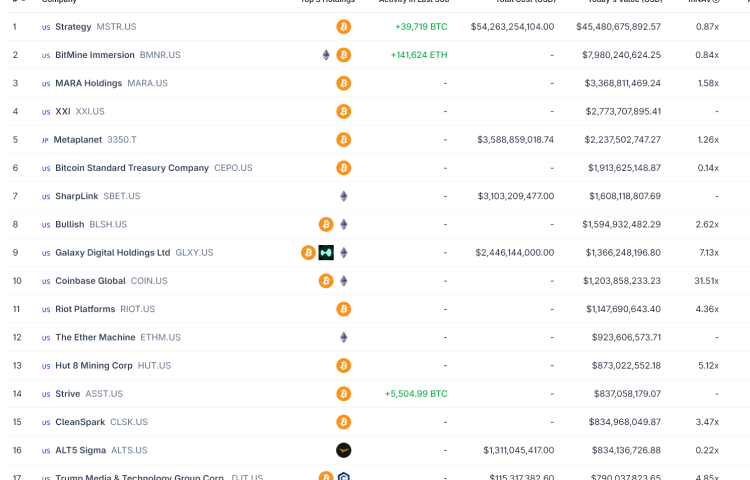Click the Bitcoin icon for Hut 8 Mining Corp
This screenshot has height=480, width=750.
coord(344,366)
